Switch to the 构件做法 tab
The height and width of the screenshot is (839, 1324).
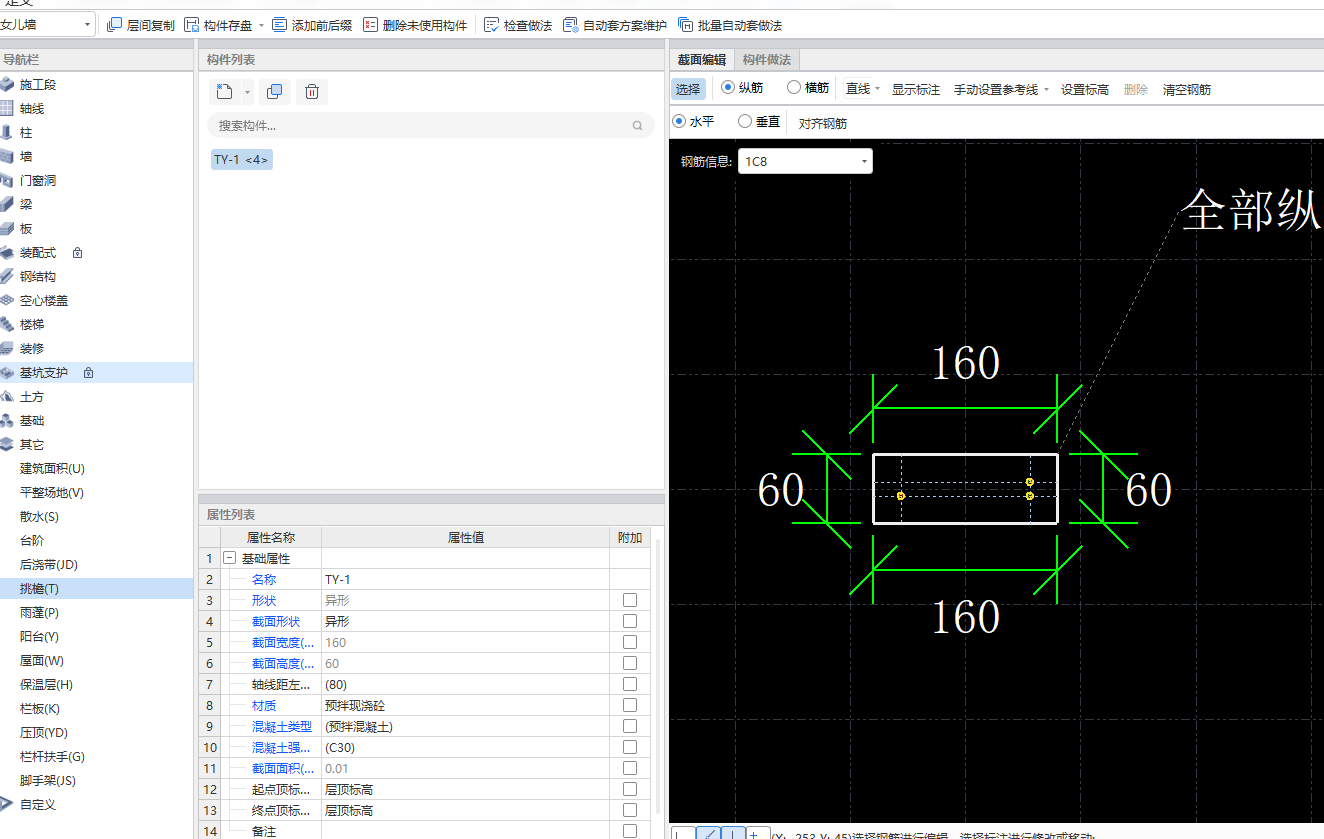pos(767,60)
